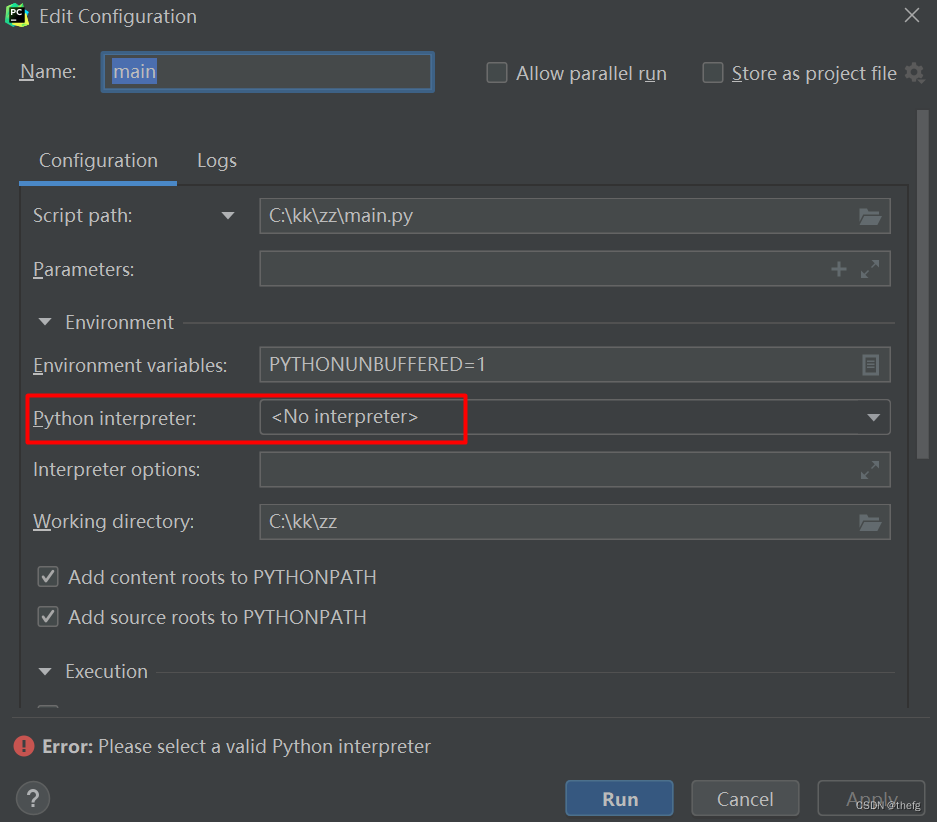Uncheck Add source roots to PYTHONPATH
The image size is (937, 822).
click(x=48, y=616)
